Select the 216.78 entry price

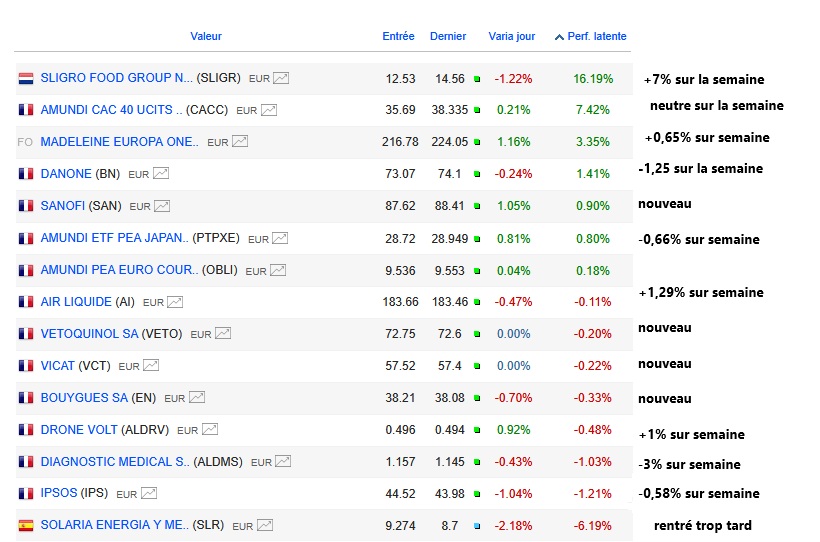pyautogui.click(x=400, y=142)
